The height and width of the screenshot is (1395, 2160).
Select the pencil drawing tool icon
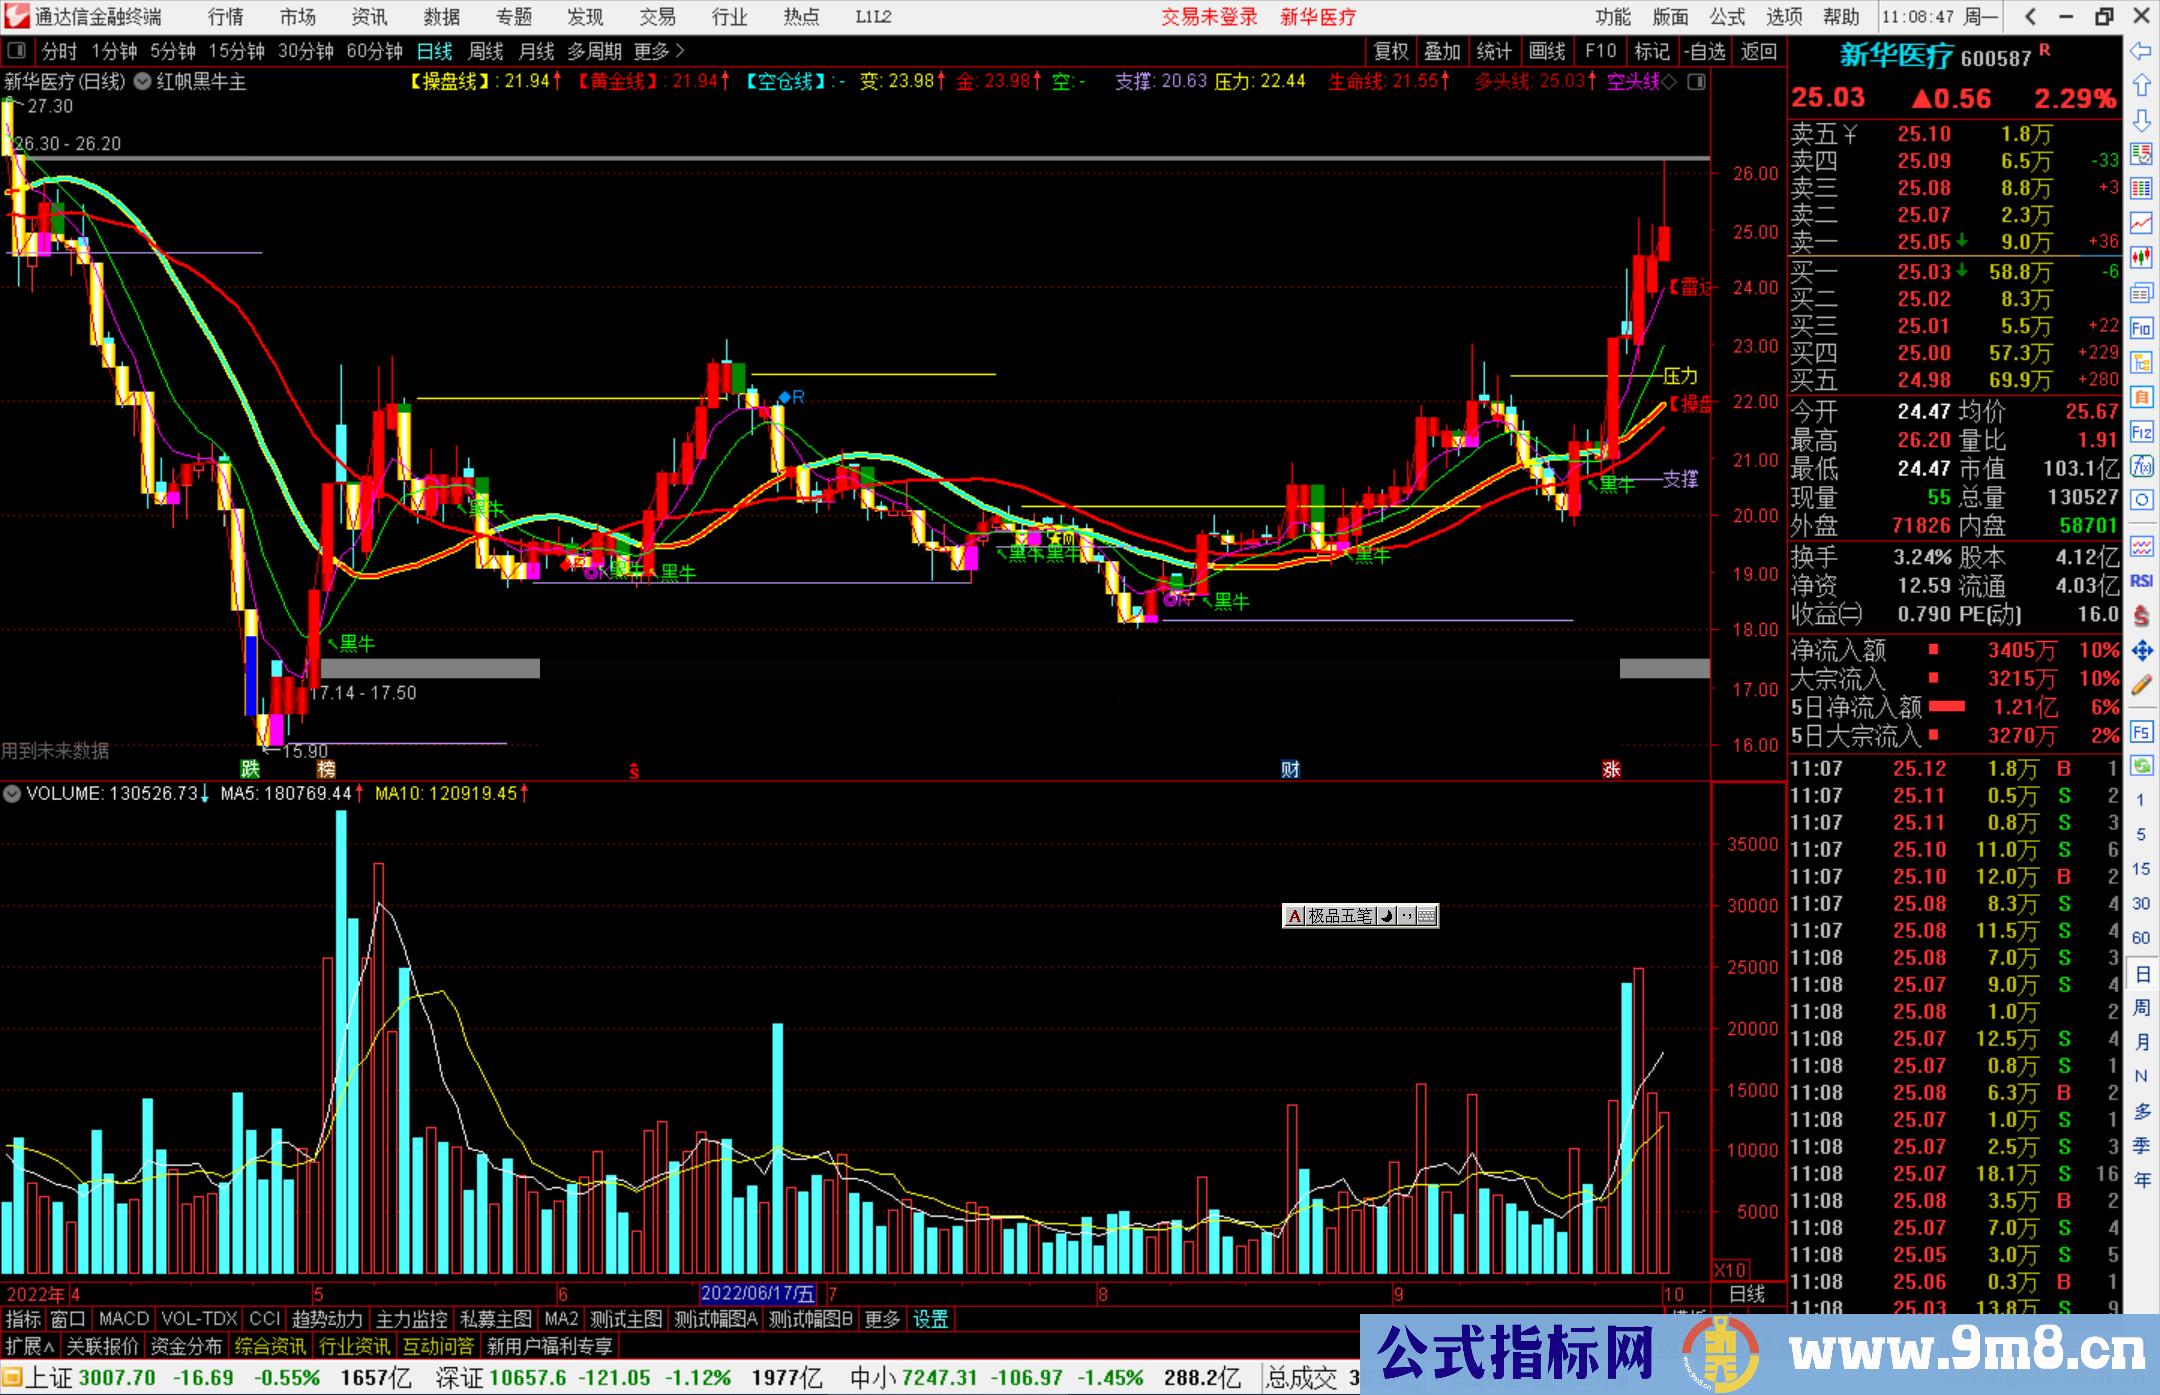coord(2141,685)
